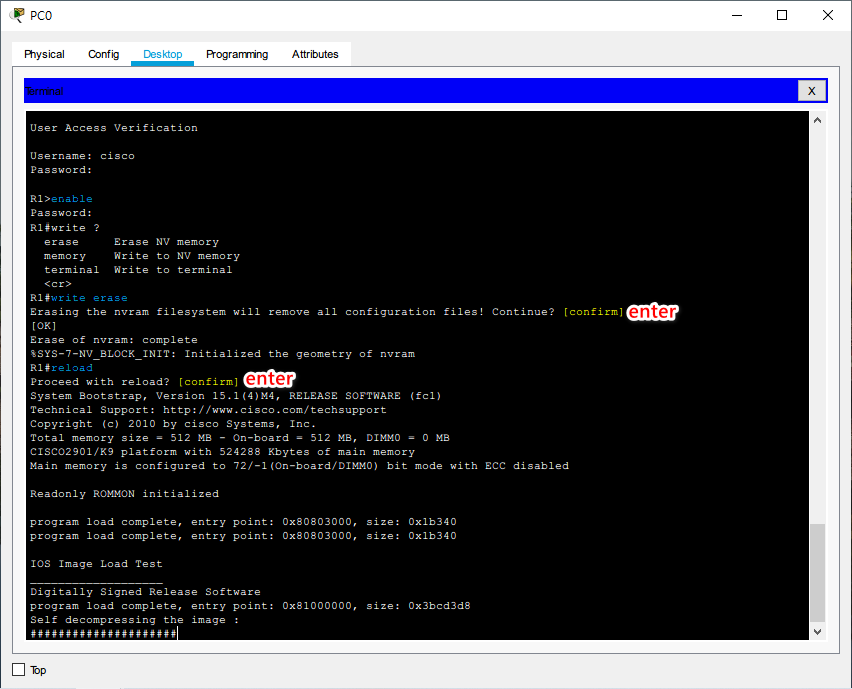852x689 pixels.
Task: Close the Terminal panel with X button
Action: pos(811,91)
